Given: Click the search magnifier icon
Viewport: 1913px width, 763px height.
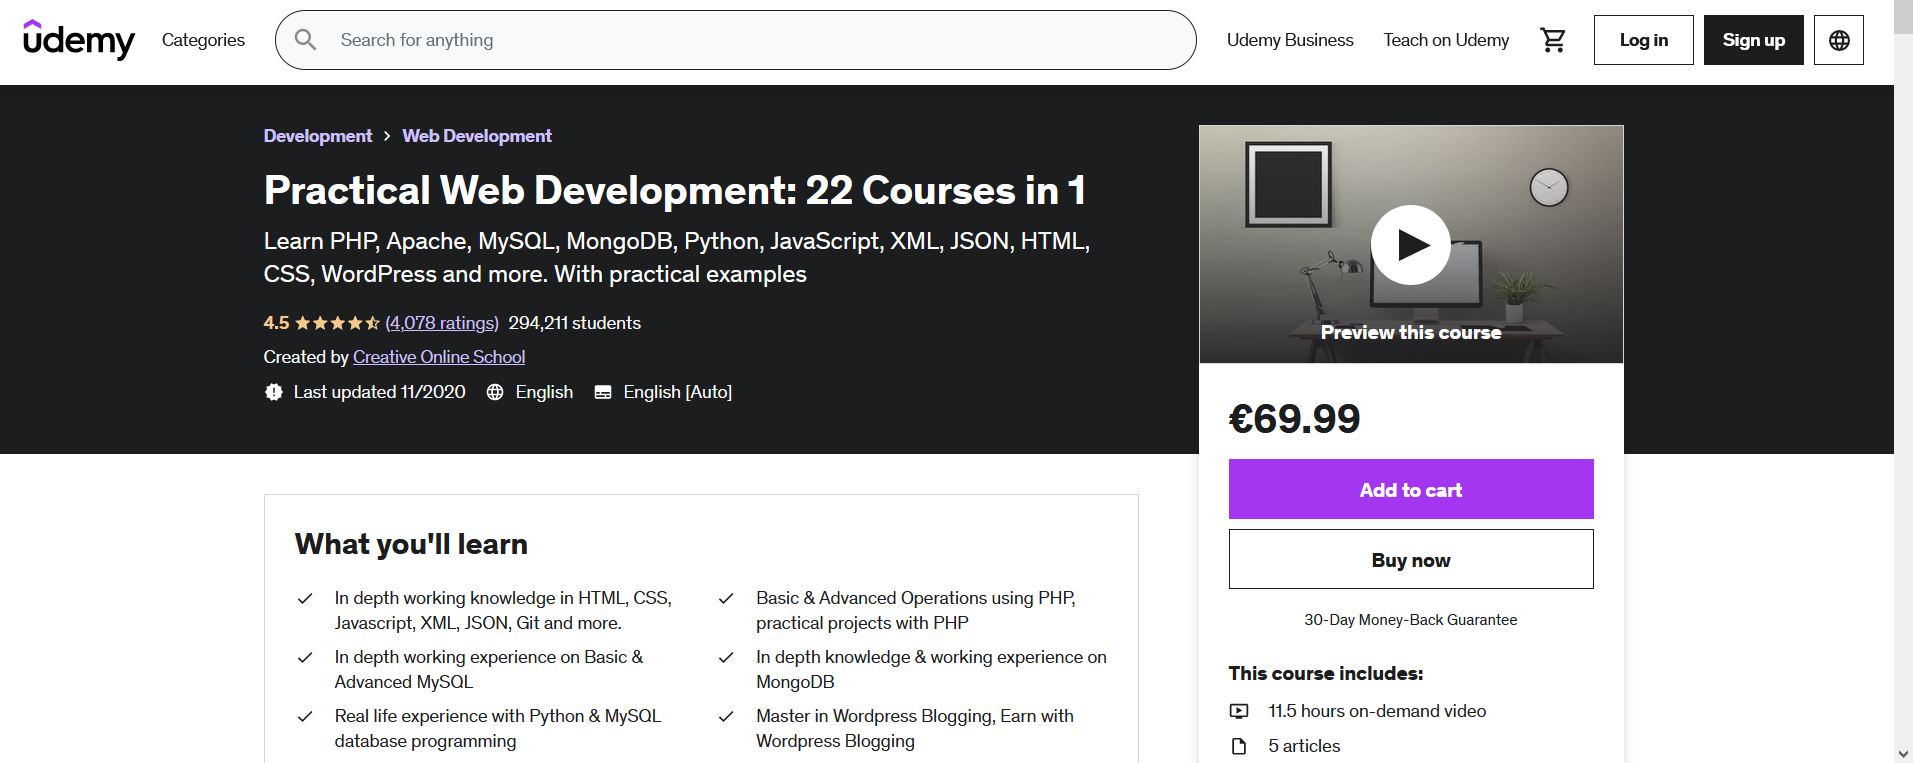Looking at the screenshot, I should [x=306, y=40].
